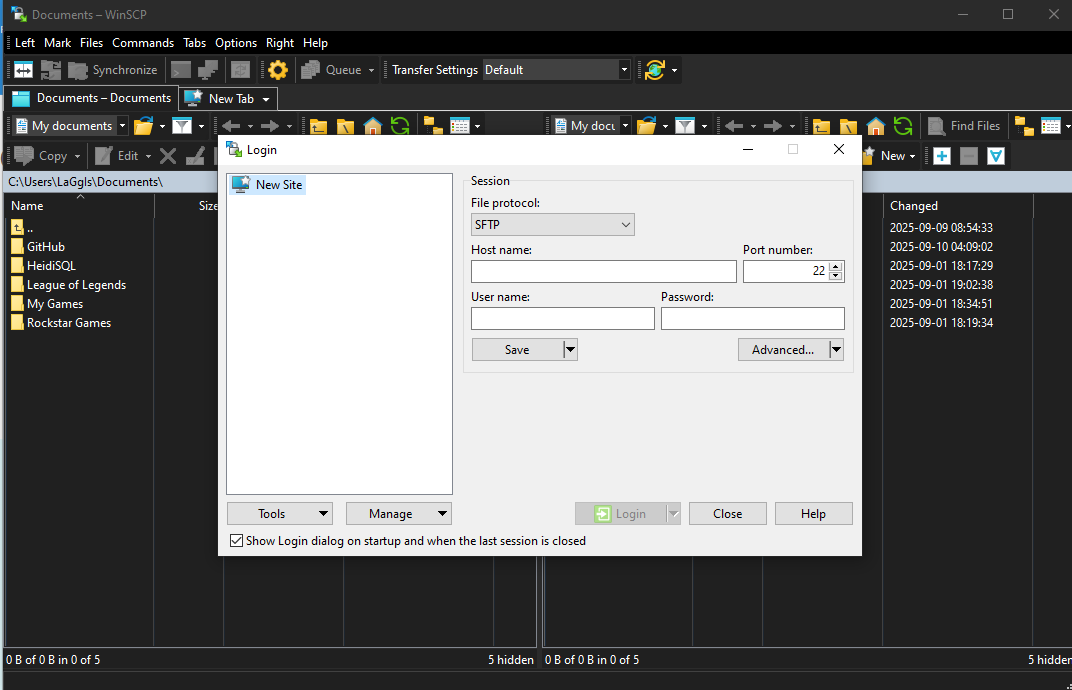Open the left panel My documents drive dropdown

point(122,126)
